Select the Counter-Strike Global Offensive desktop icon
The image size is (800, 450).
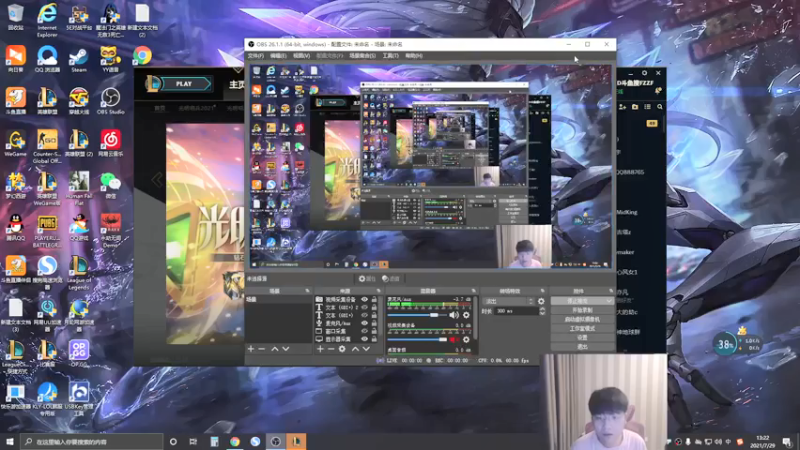pos(47,146)
